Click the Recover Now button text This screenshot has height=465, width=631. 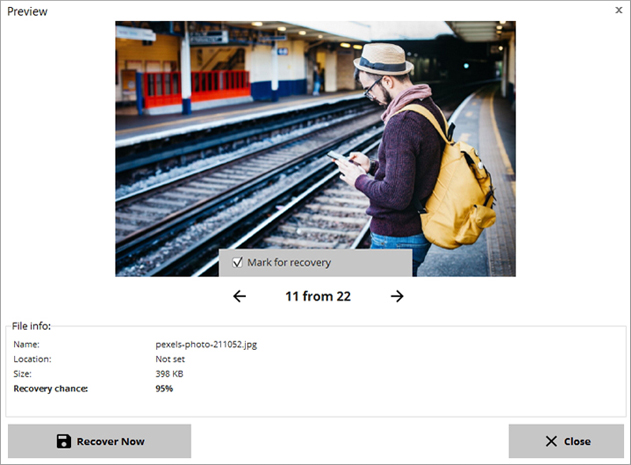111,441
